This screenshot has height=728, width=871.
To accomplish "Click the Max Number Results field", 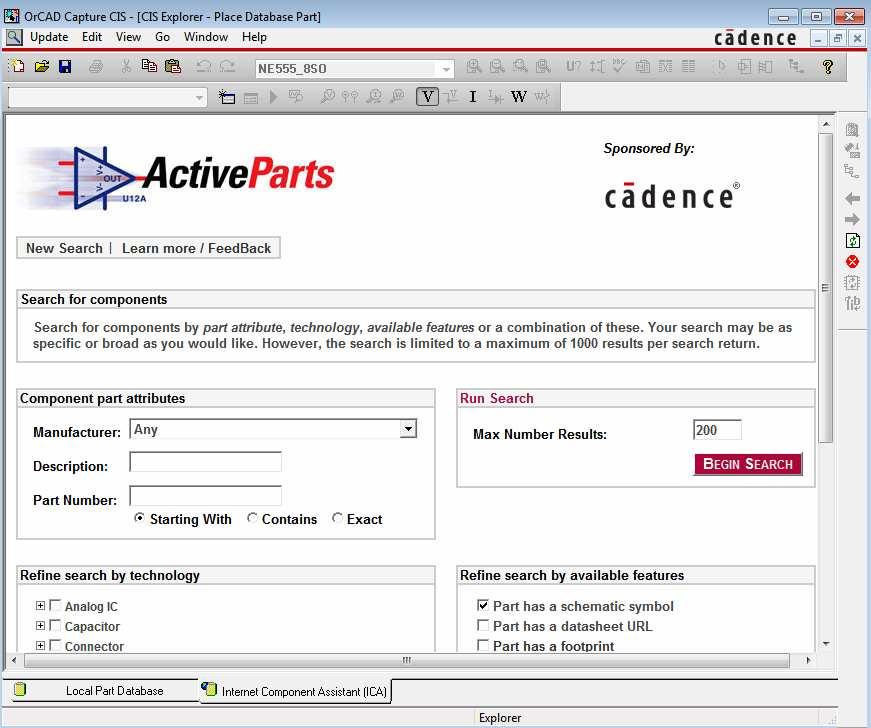I will pyautogui.click(x=717, y=430).
